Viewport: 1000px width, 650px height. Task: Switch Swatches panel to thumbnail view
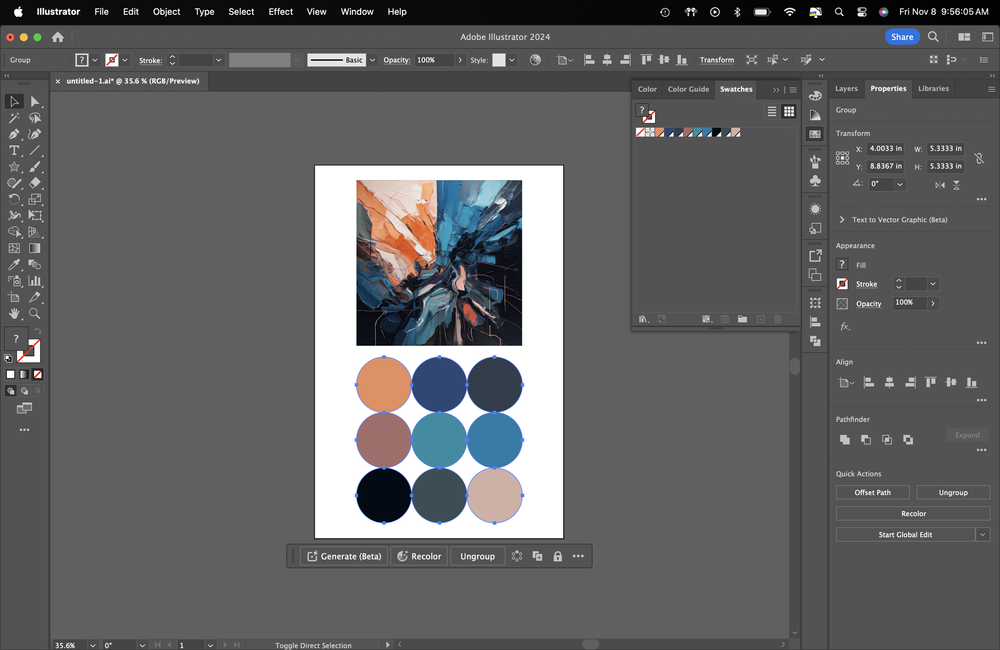[x=789, y=112]
